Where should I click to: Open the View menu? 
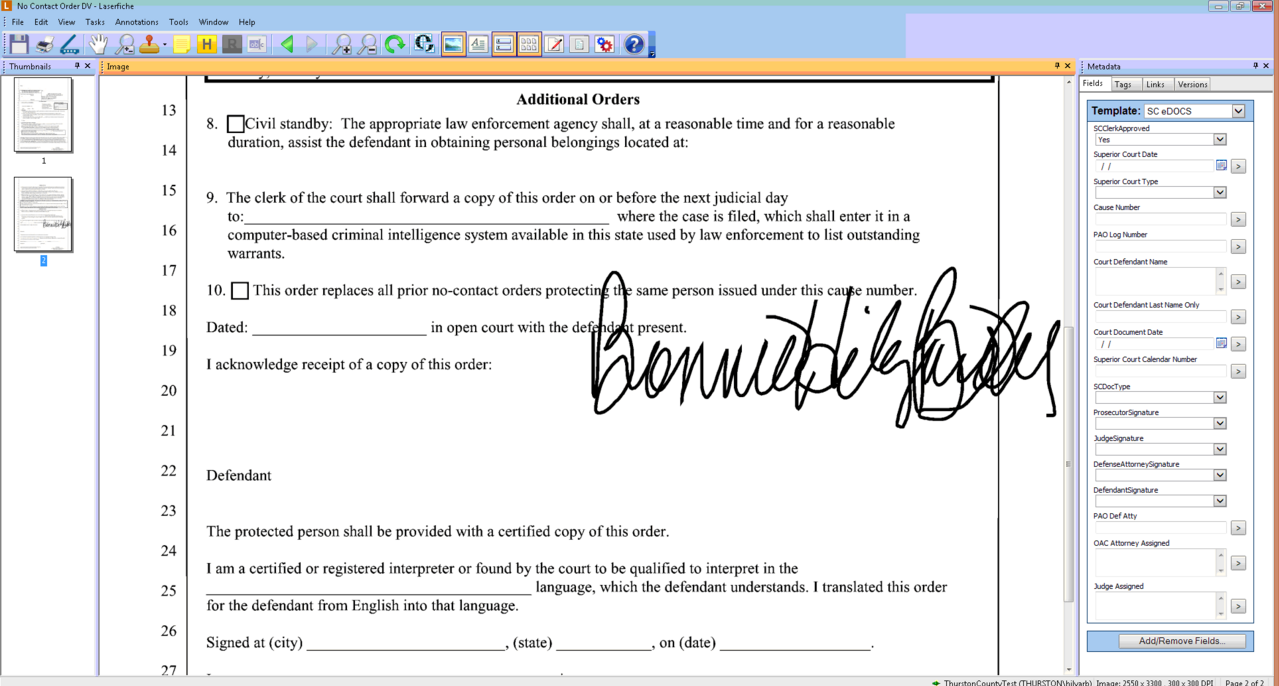click(x=66, y=22)
